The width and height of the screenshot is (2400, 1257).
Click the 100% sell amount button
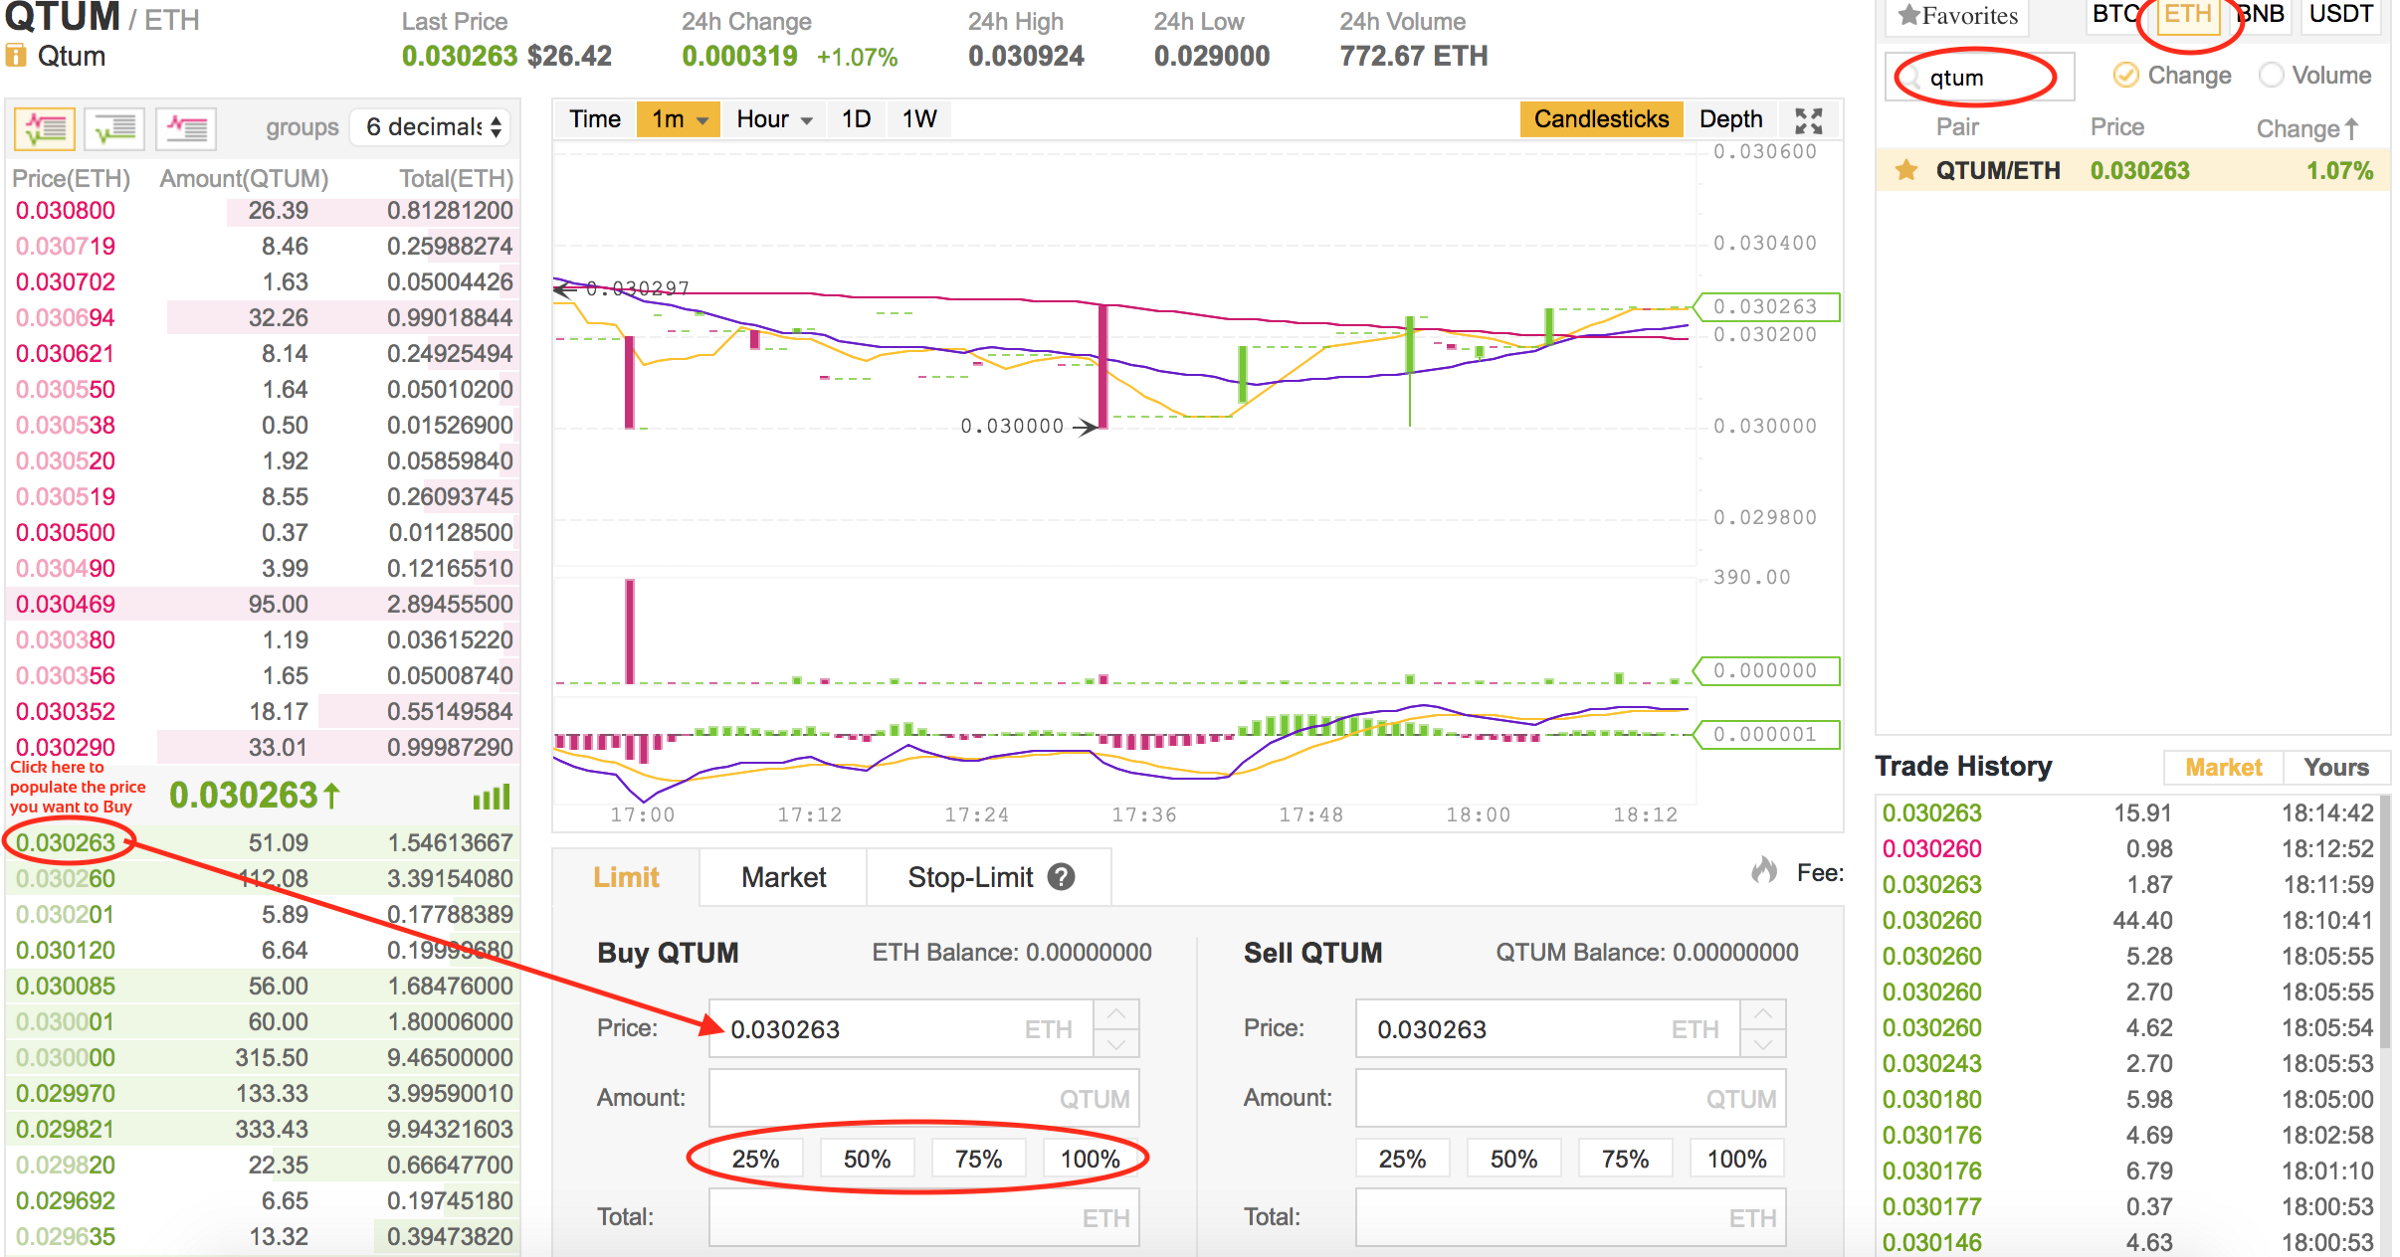(1736, 1159)
